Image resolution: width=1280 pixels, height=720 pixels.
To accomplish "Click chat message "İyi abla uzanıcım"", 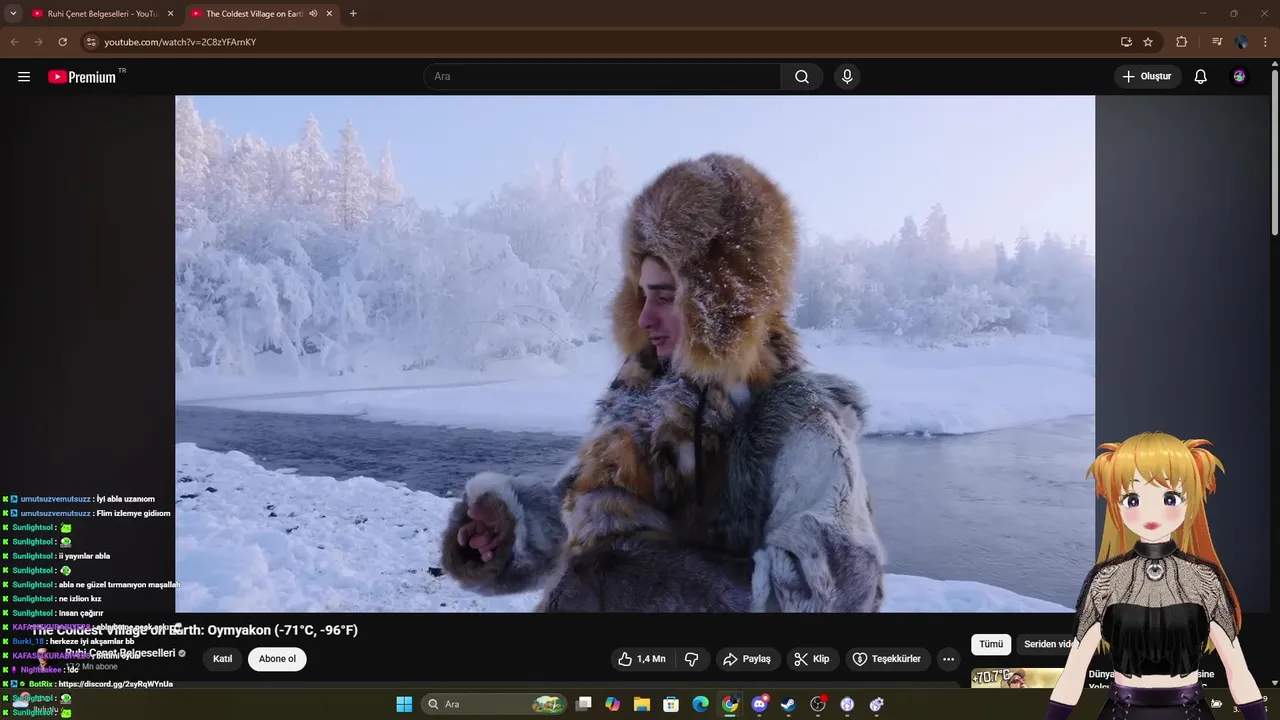I will [x=125, y=499].
